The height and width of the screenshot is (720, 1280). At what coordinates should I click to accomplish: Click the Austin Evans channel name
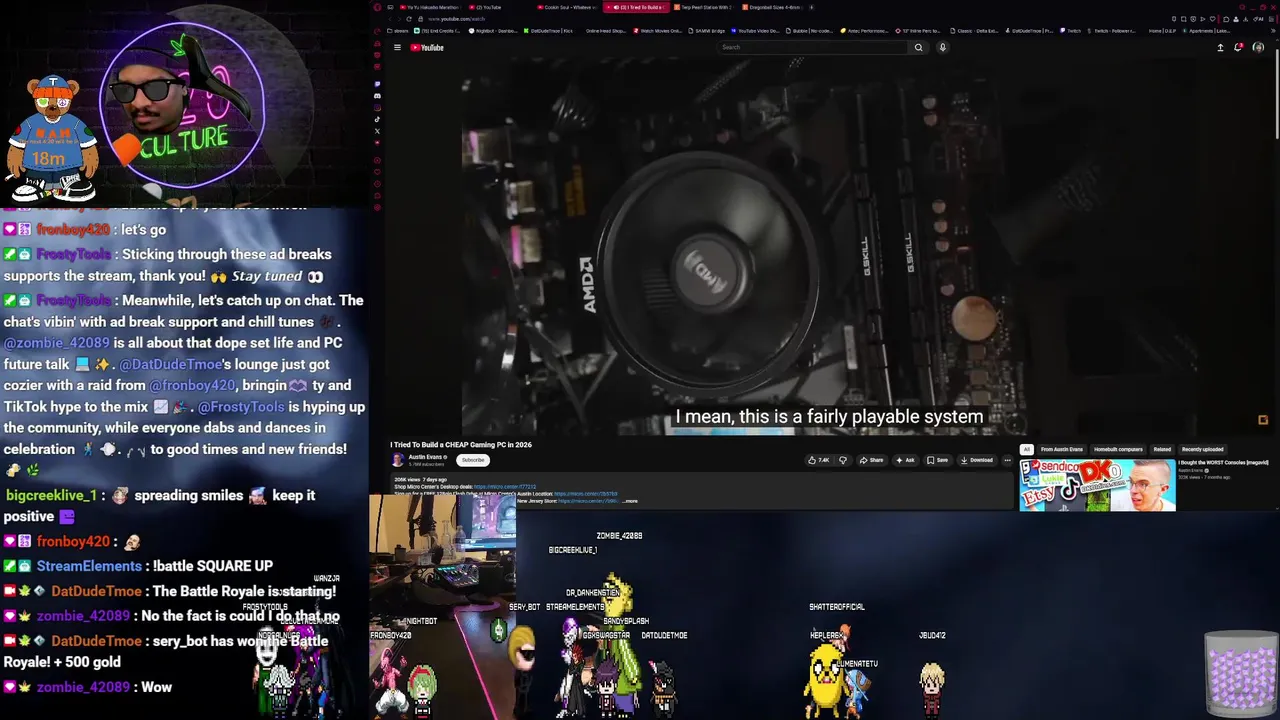pyautogui.click(x=427, y=457)
